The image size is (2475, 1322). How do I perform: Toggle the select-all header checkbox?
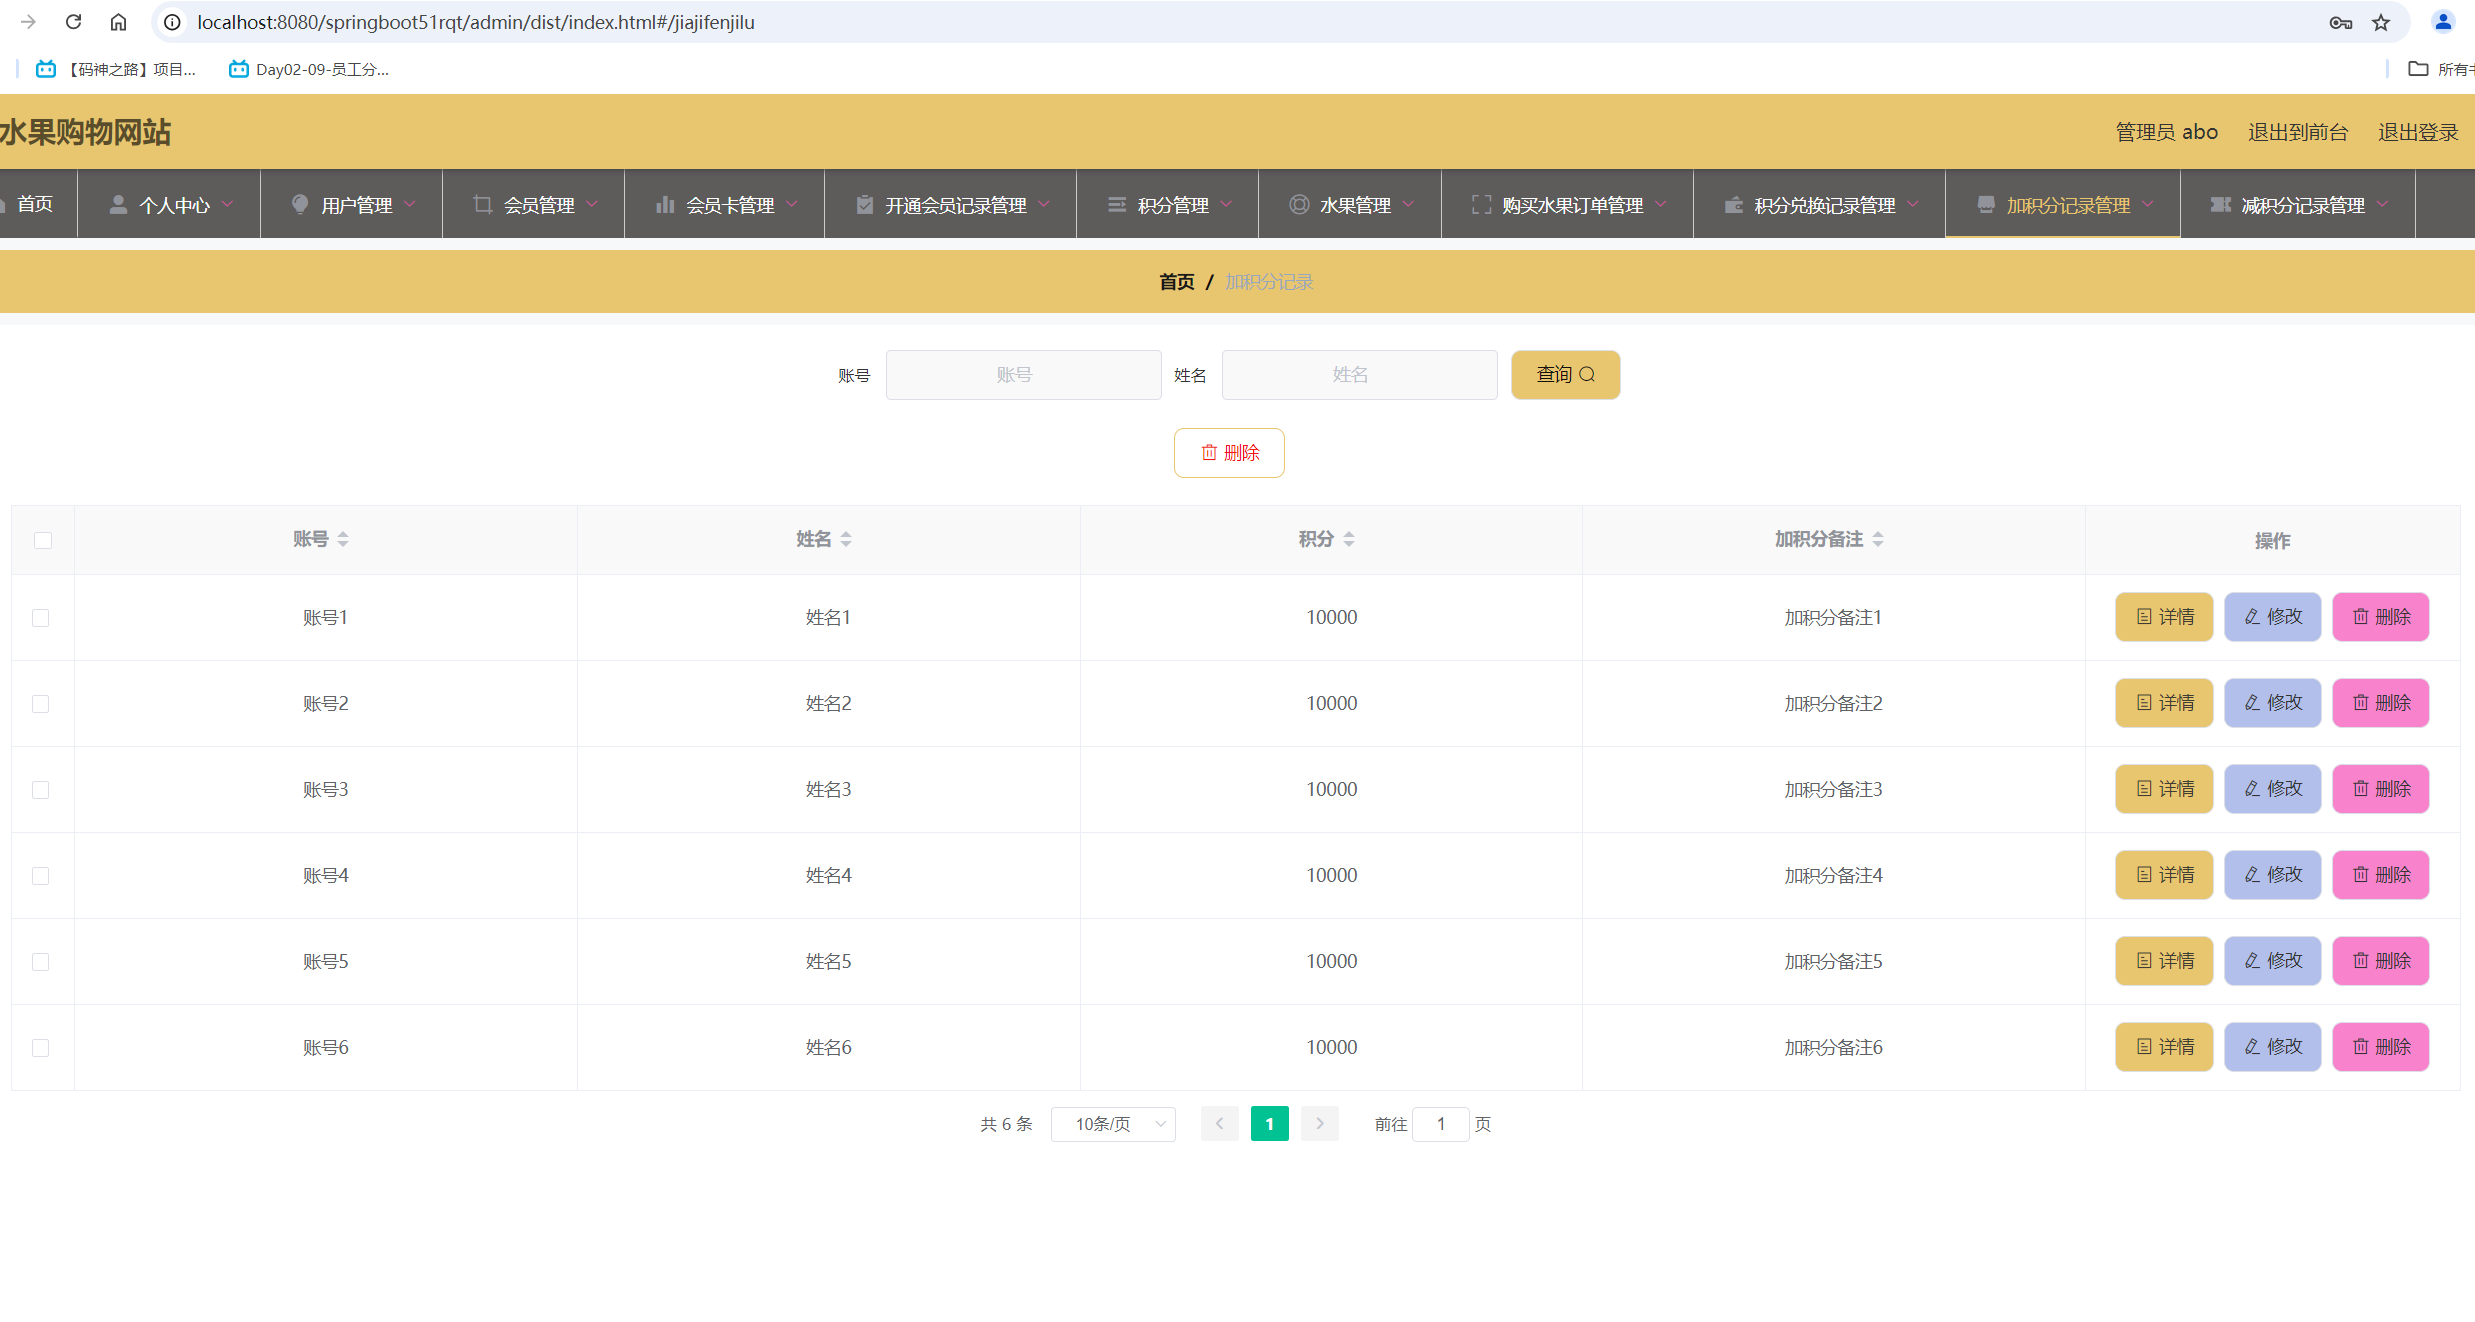[x=42, y=541]
